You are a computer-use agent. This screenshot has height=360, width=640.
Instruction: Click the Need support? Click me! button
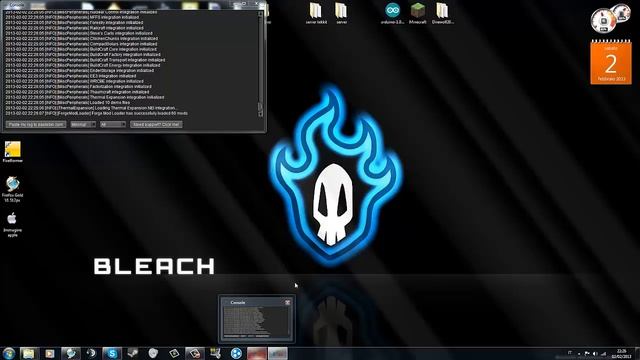tap(156, 124)
